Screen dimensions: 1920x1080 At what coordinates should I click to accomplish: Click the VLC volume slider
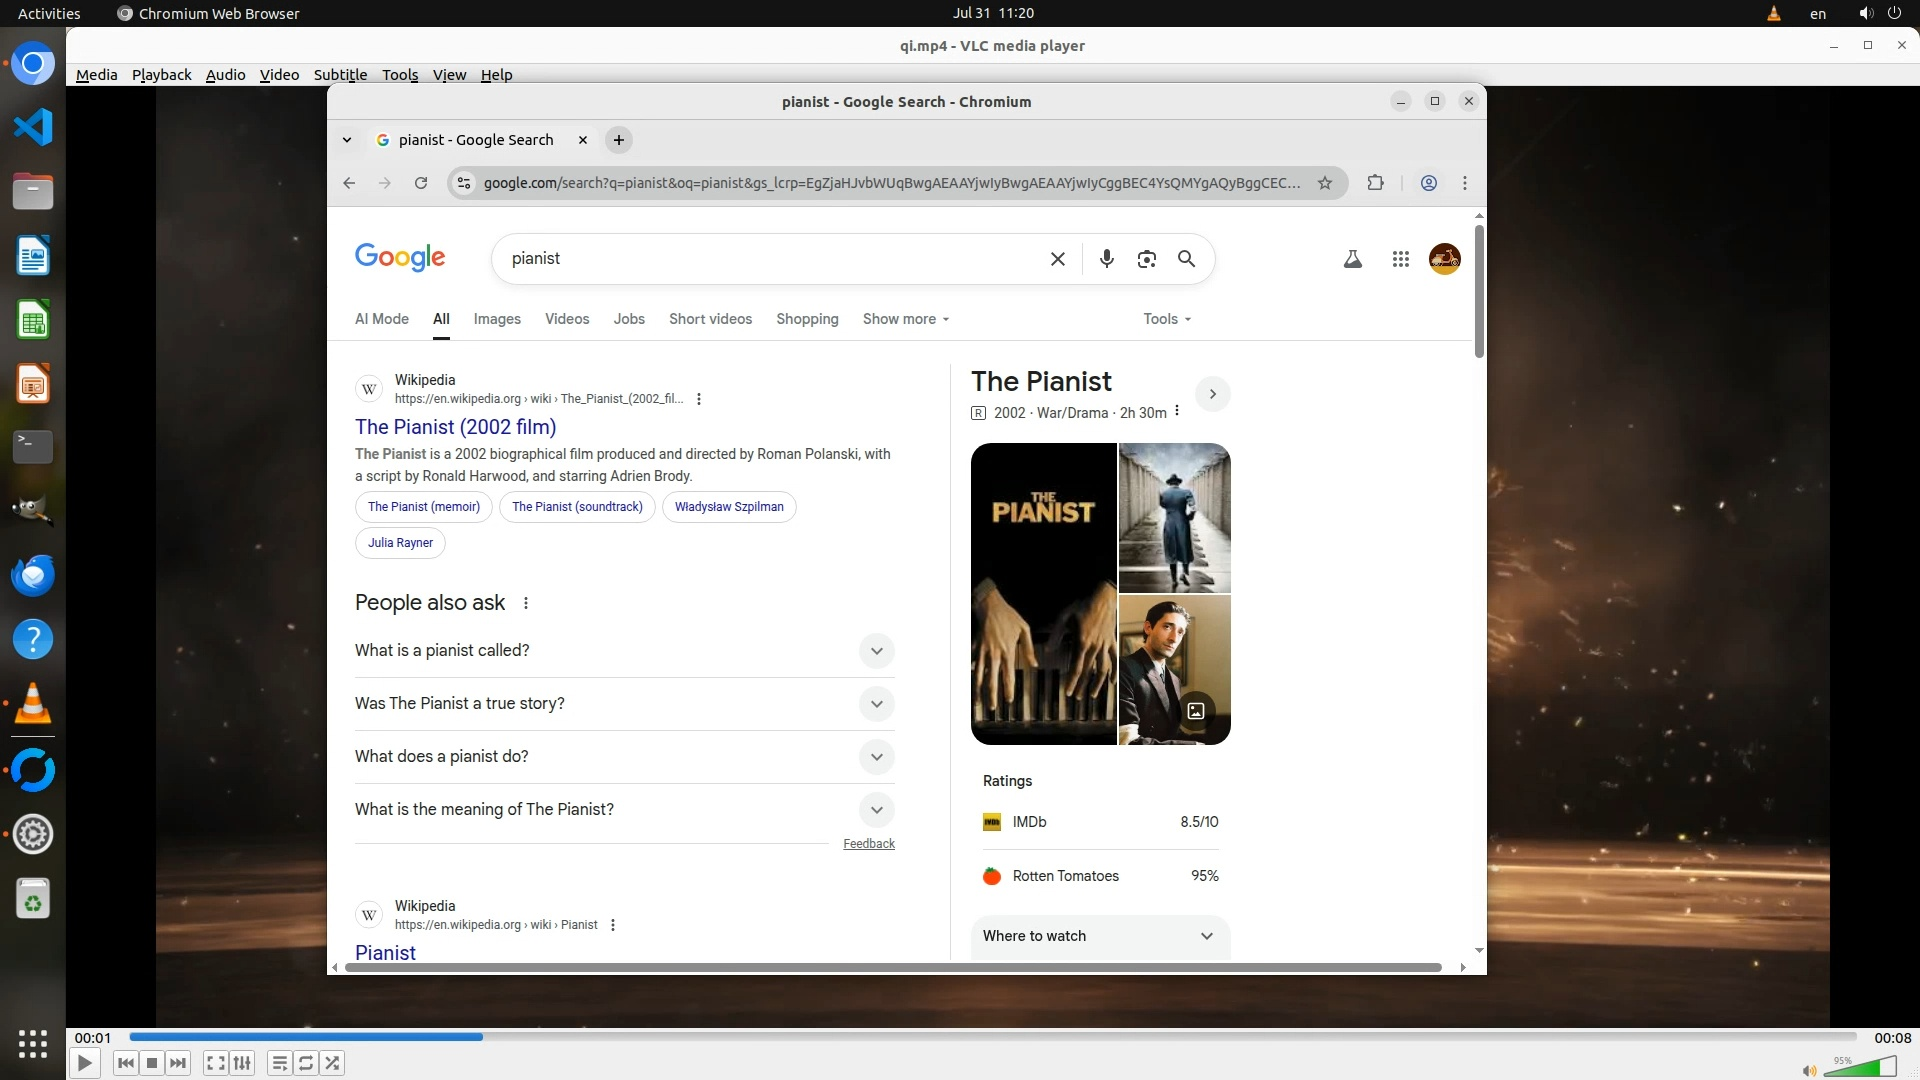1860,1066
